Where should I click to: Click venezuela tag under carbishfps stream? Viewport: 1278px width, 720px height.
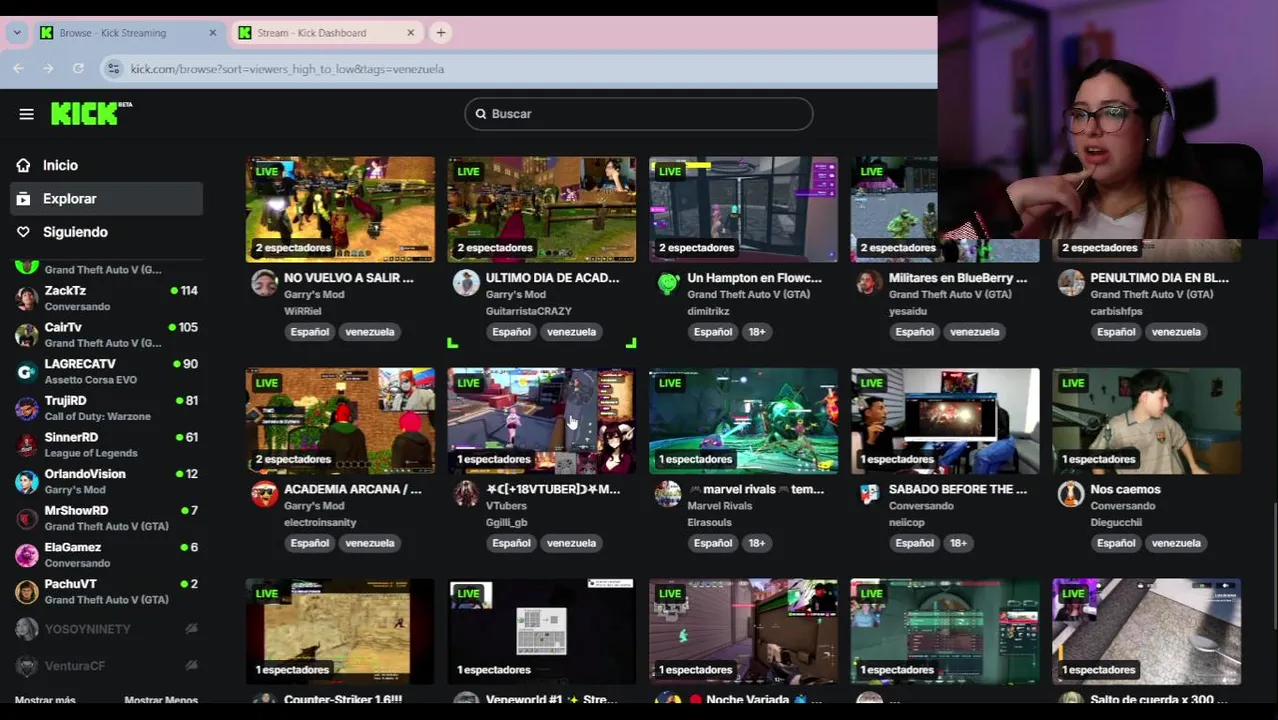[1176, 332]
